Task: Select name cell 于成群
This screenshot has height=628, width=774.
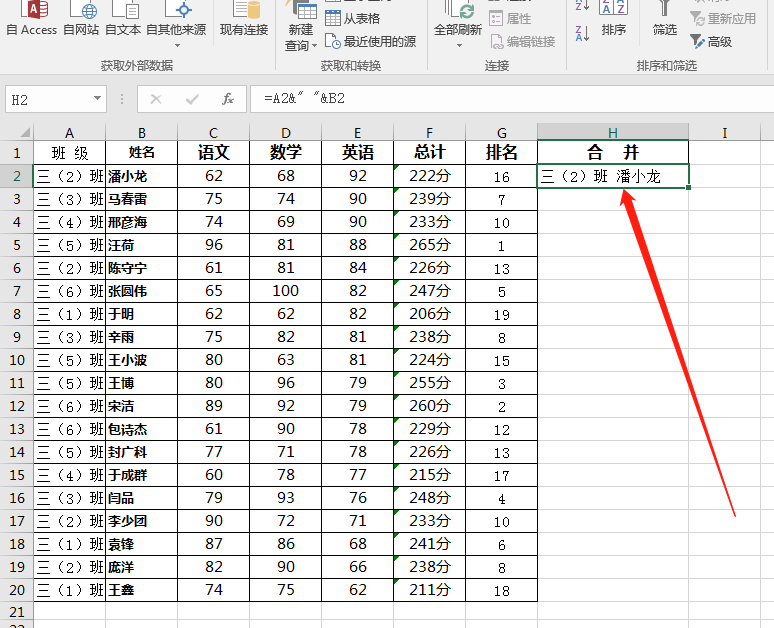Action: 142,475
